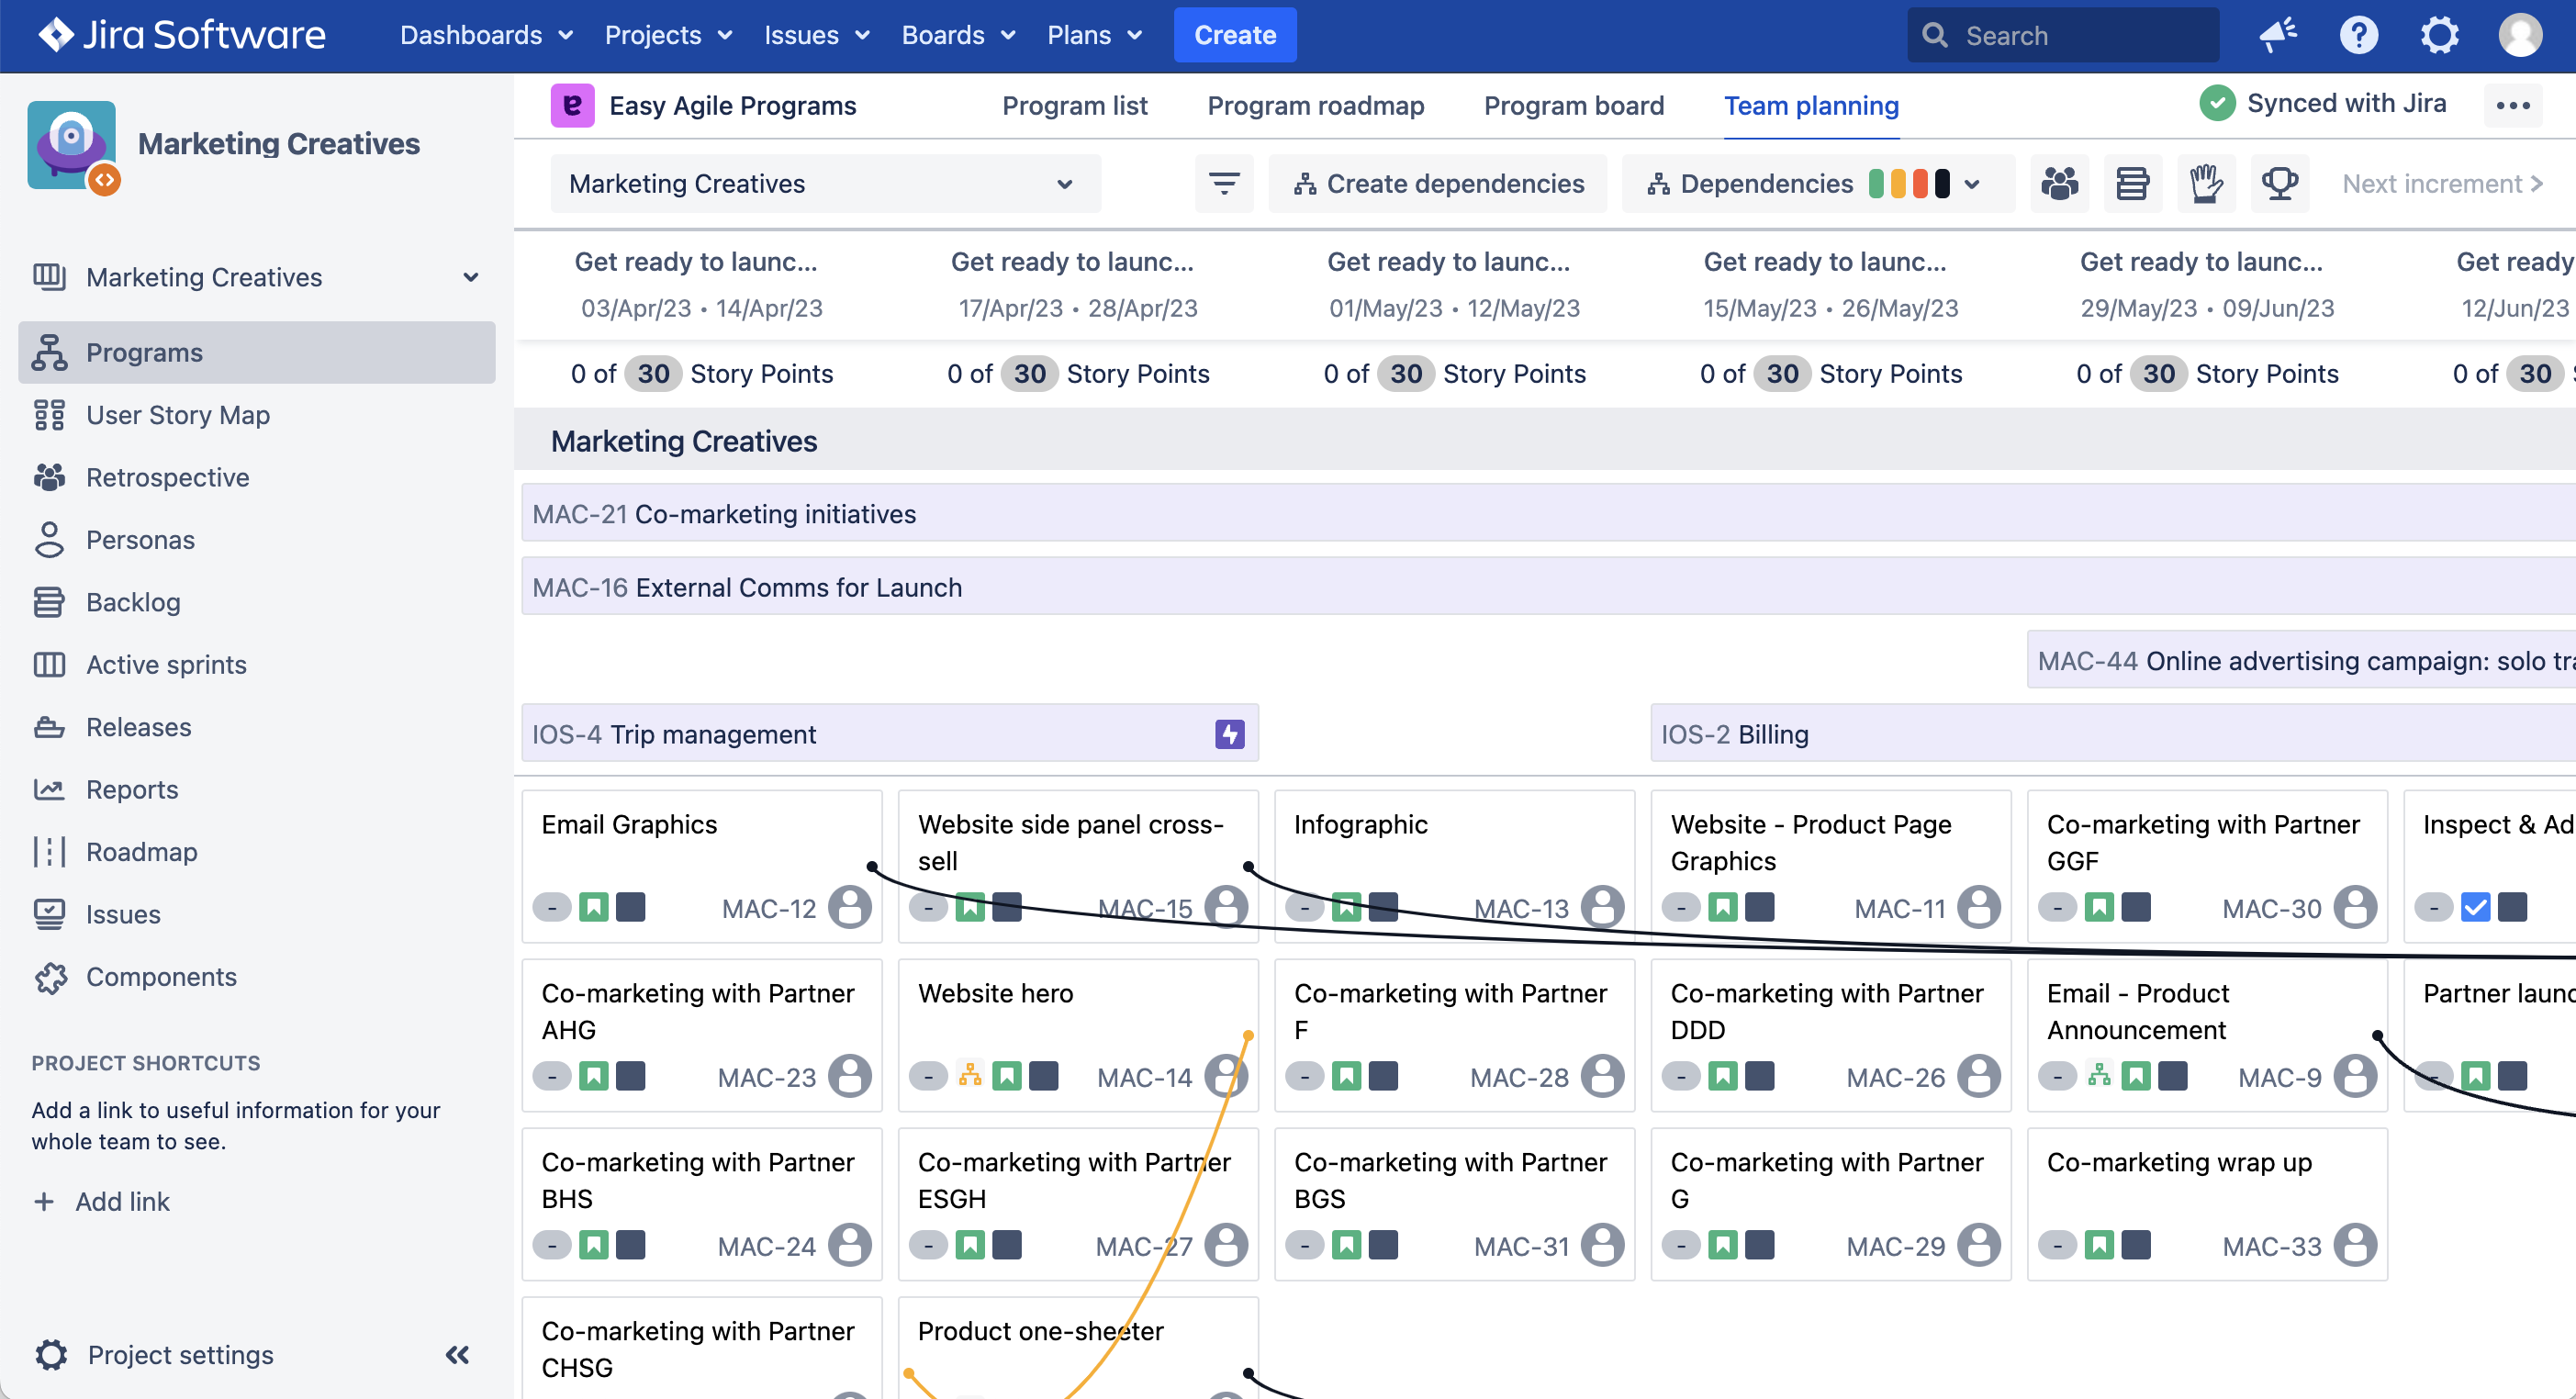Click the Search input field

click(x=2063, y=35)
